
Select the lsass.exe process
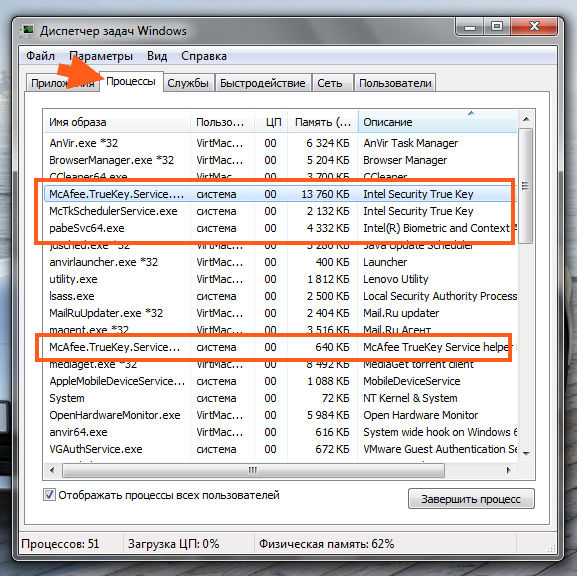(280, 296)
